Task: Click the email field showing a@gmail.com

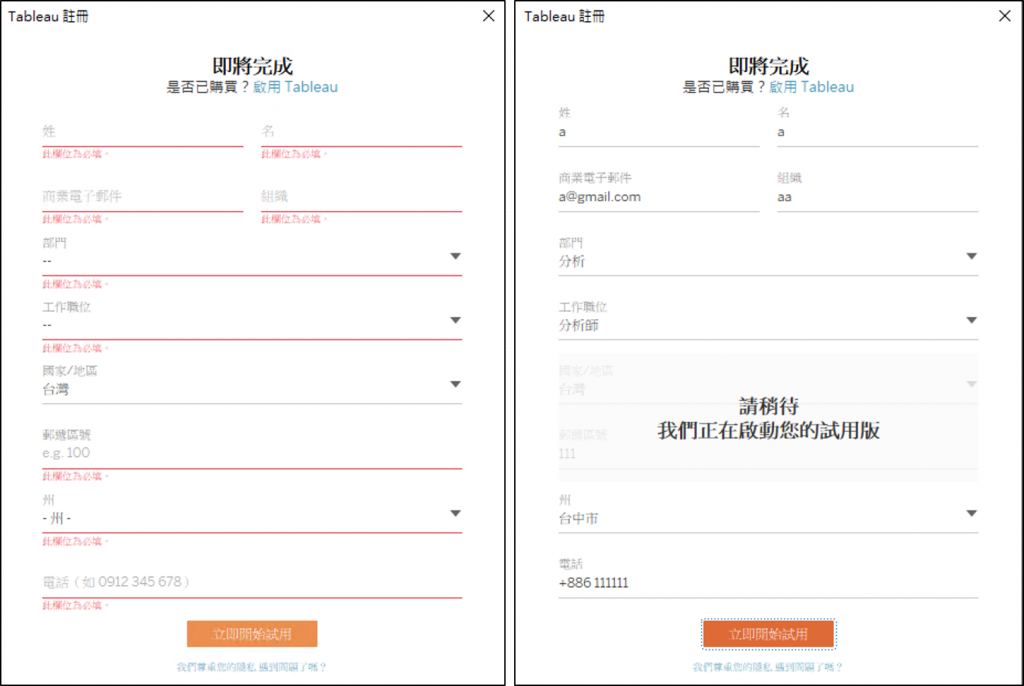Action: point(658,197)
